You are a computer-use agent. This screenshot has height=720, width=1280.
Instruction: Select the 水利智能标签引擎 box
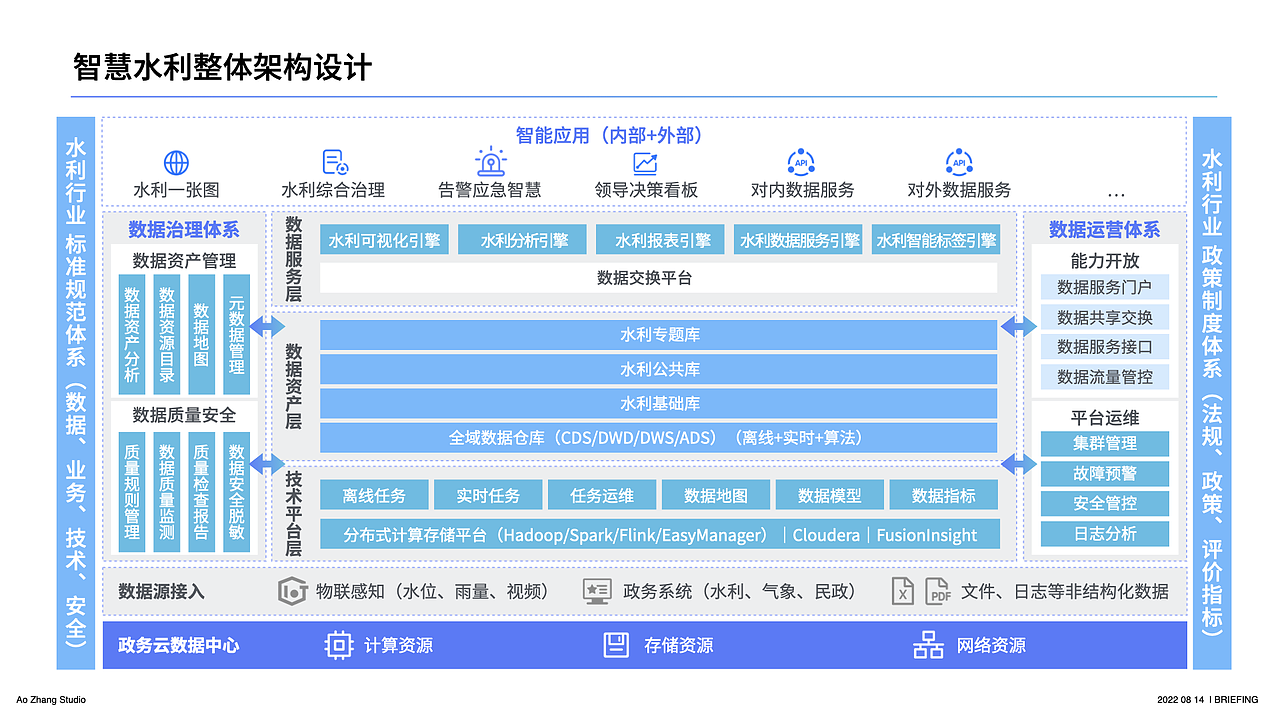(x=936, y=240)
